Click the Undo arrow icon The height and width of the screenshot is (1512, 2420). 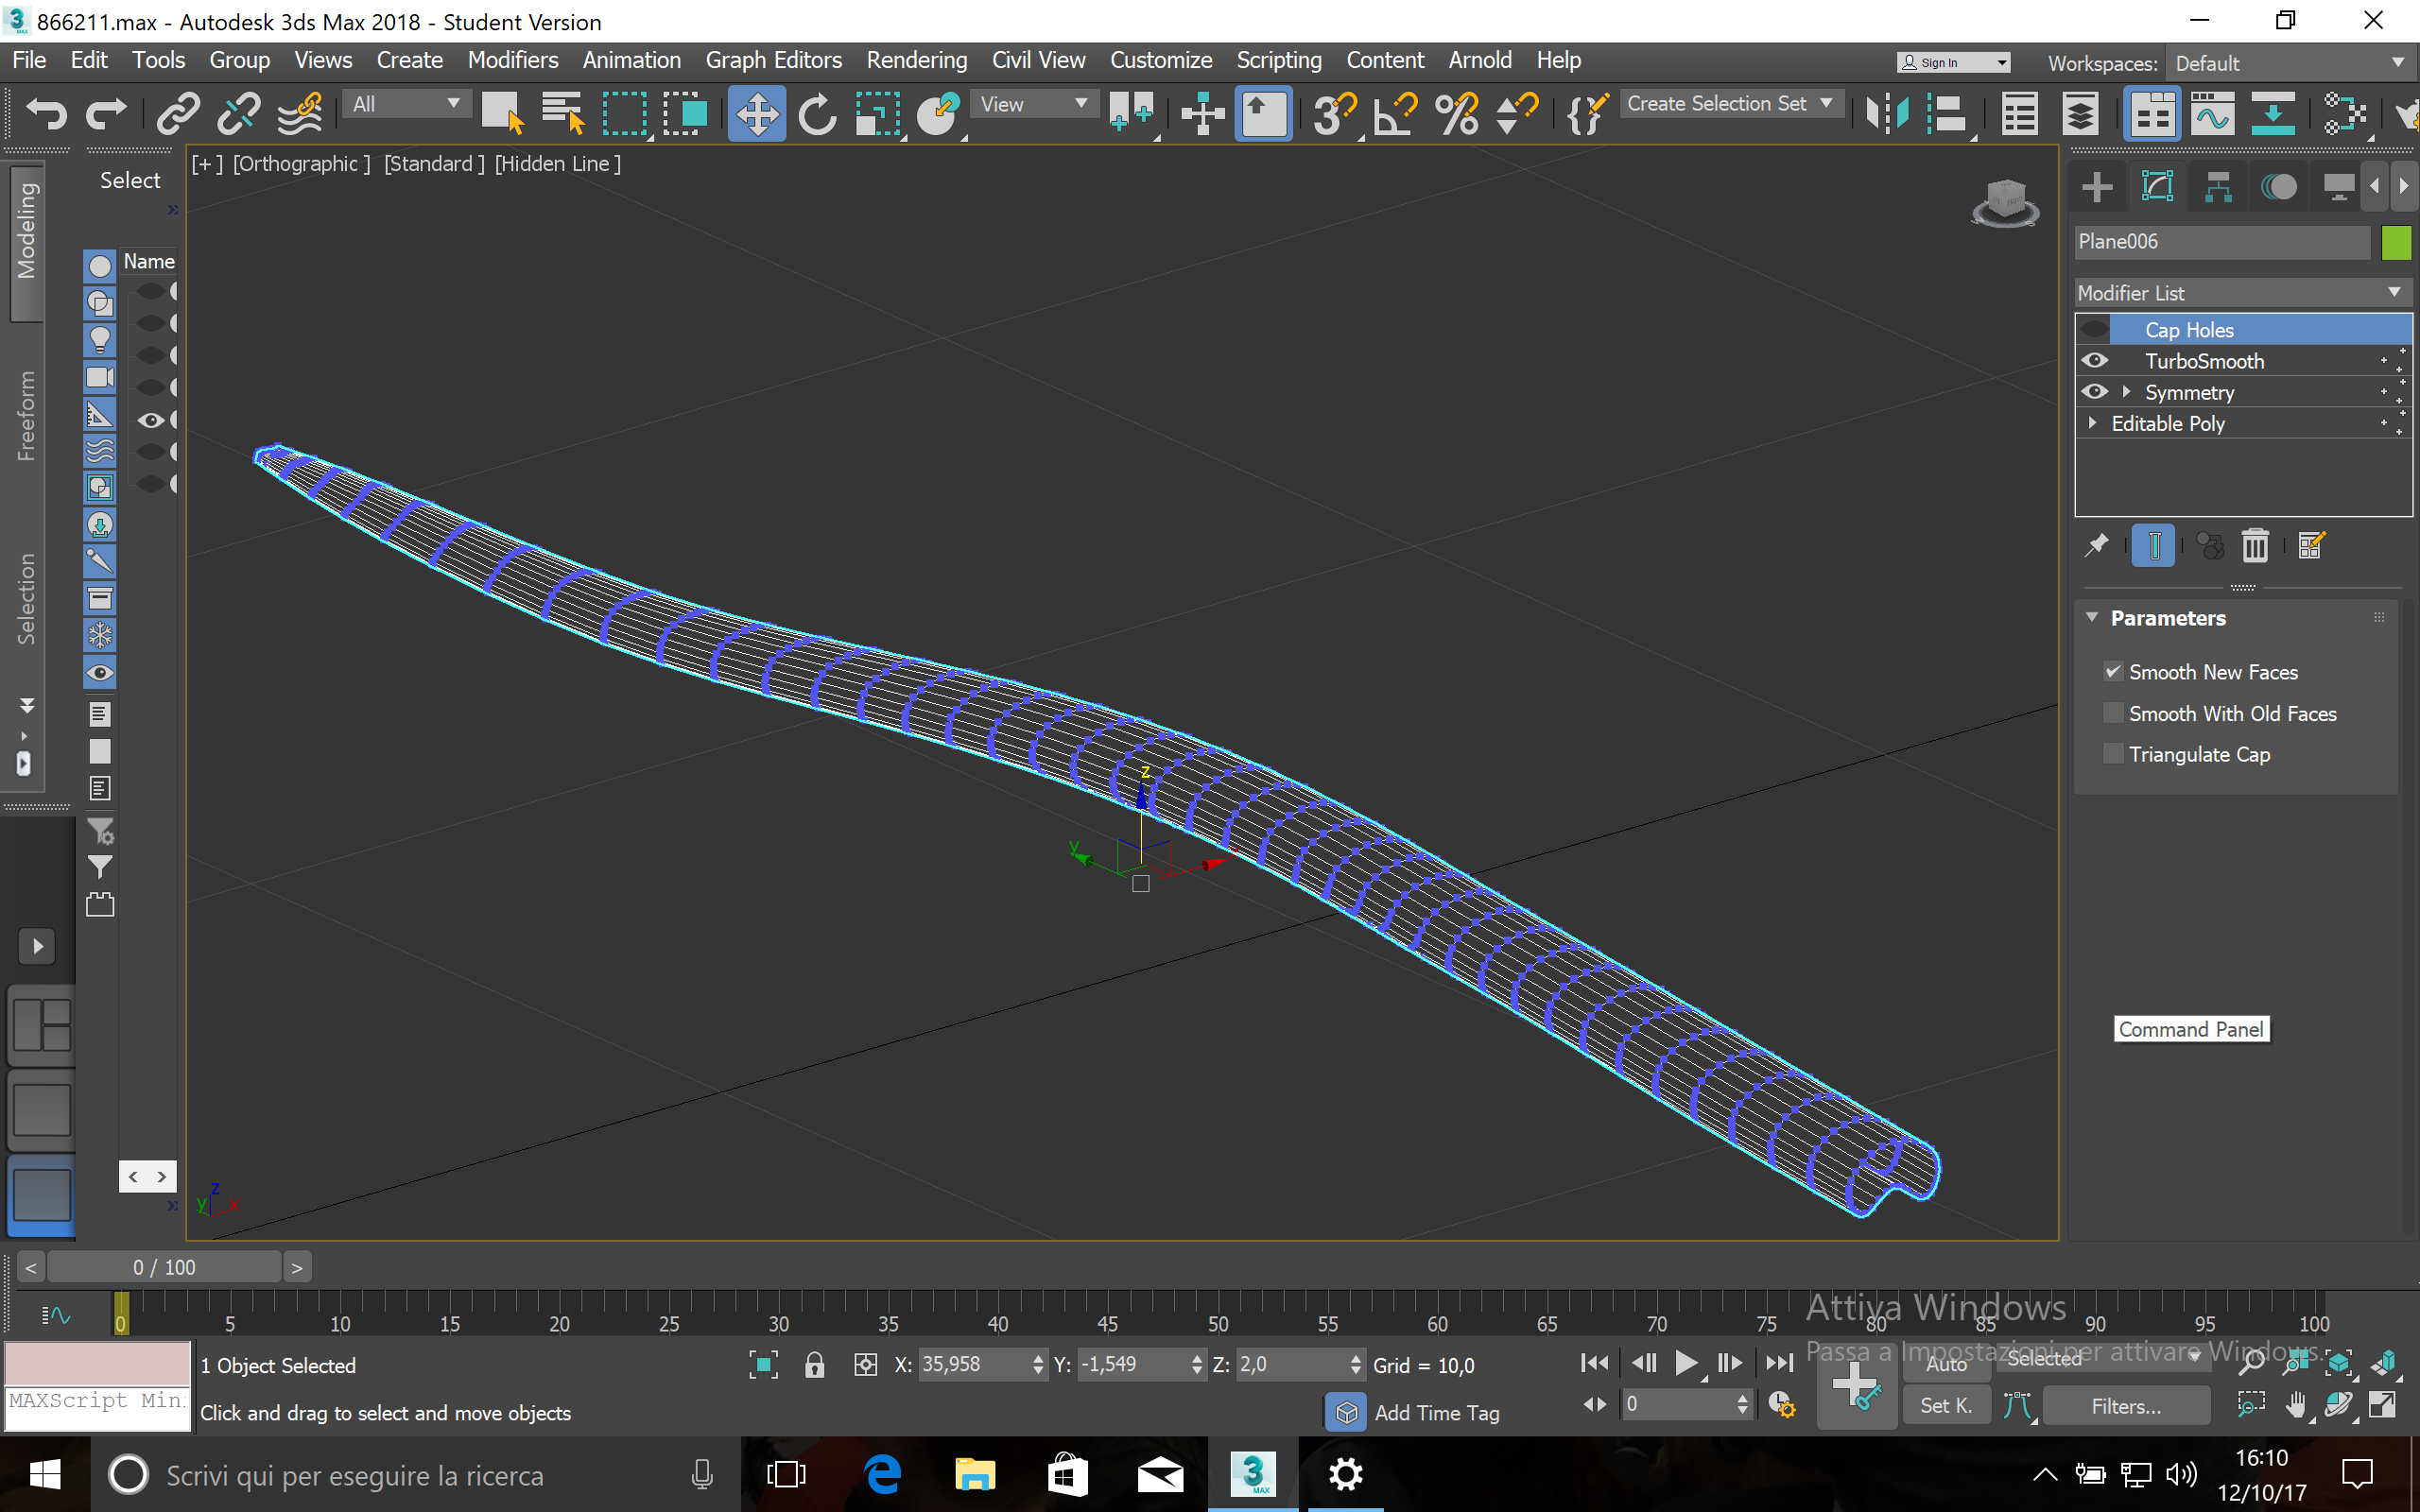[46, 113]
